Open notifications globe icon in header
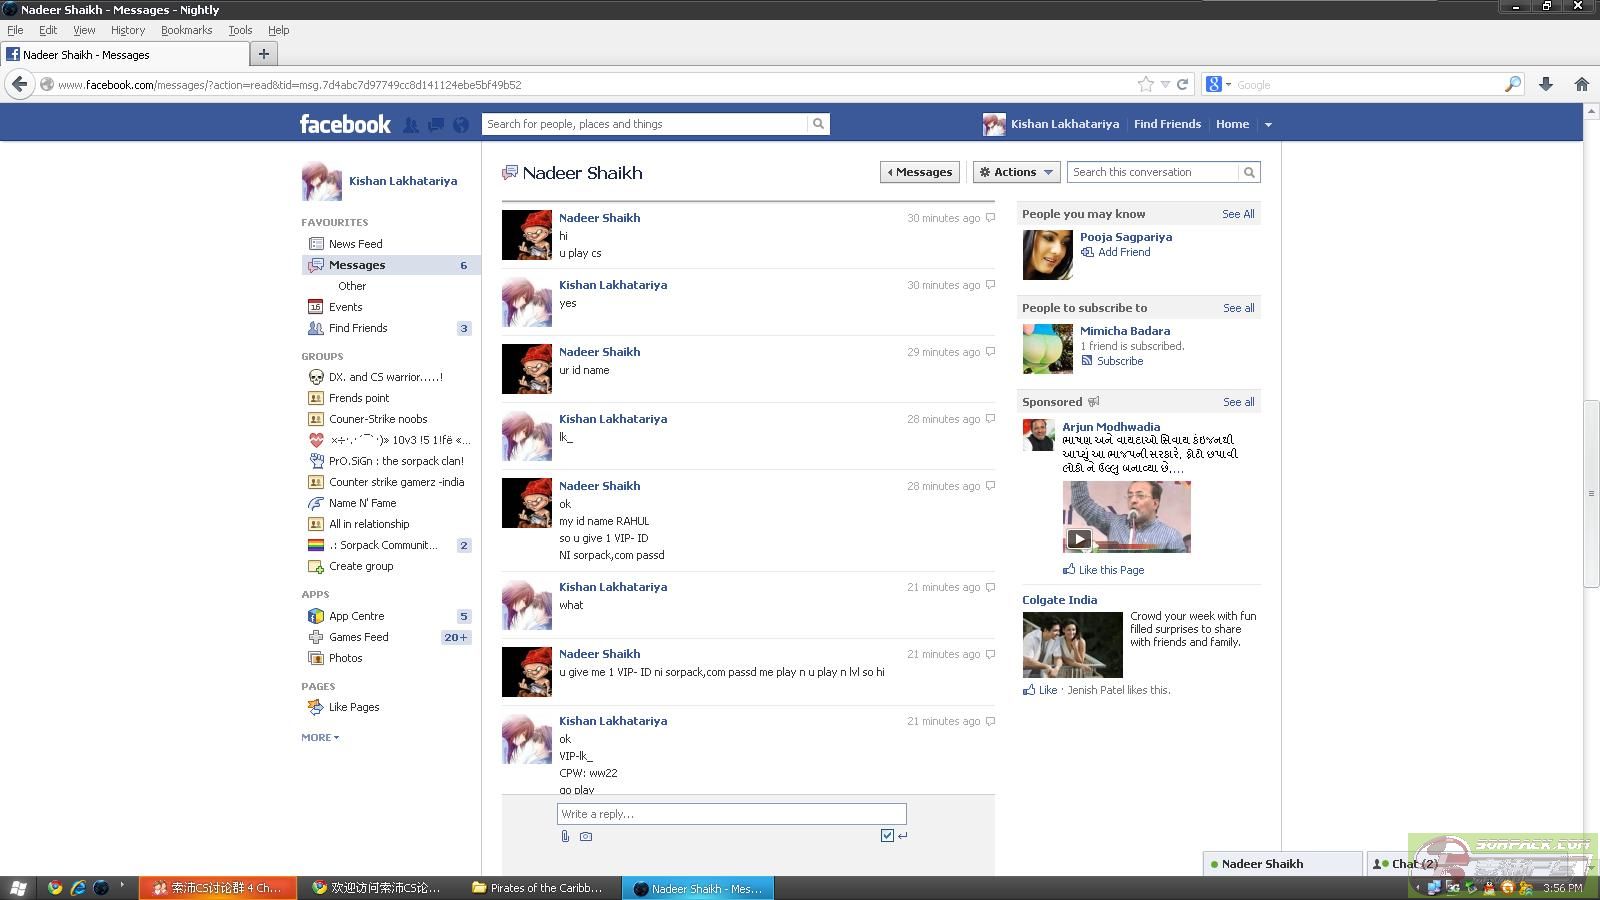 [x=461, y=125]
